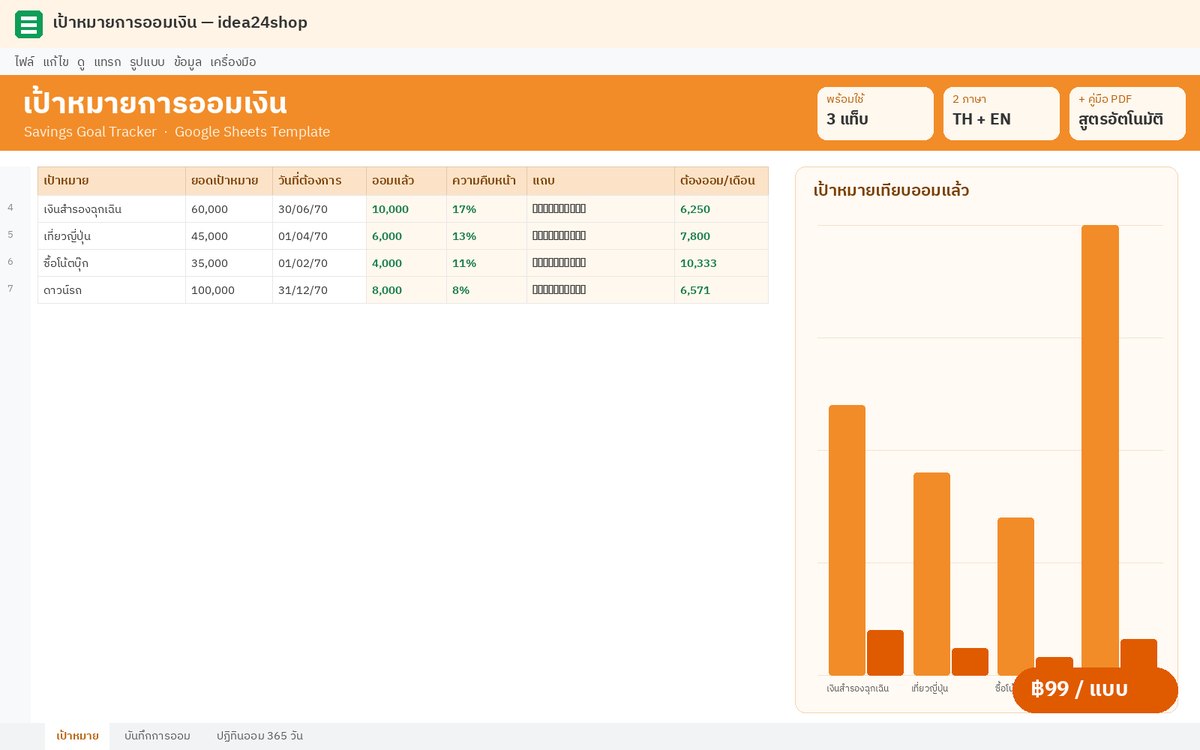
Task: Click the green Sheets logo icon
Action: [x=29, y=24]
